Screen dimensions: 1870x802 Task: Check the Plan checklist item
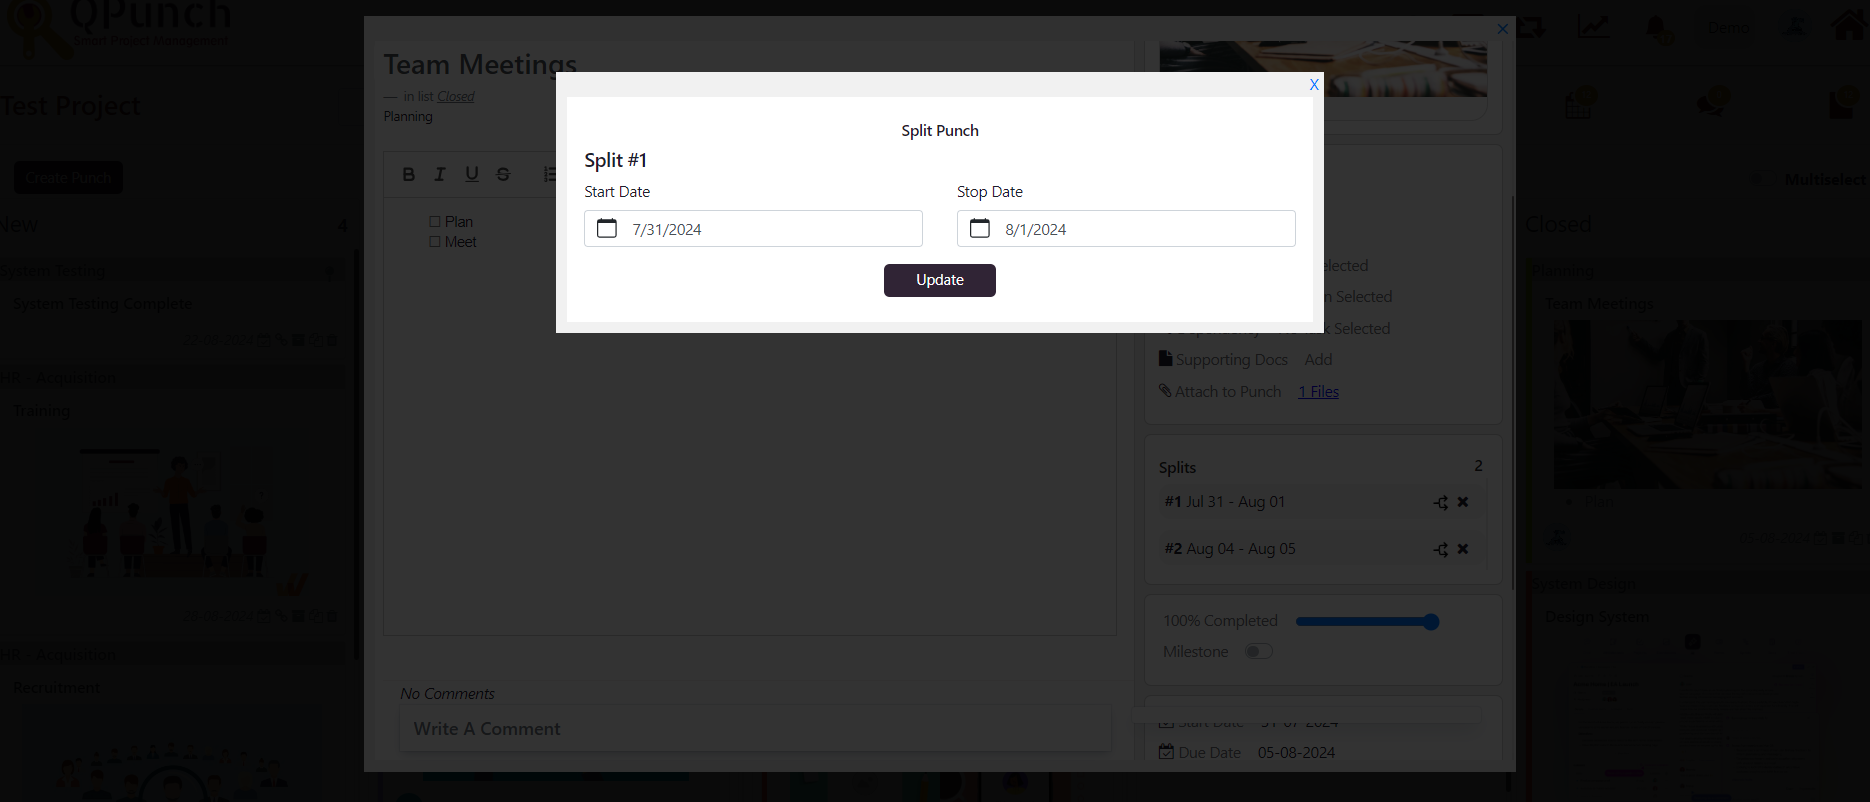tap(435, 222)
